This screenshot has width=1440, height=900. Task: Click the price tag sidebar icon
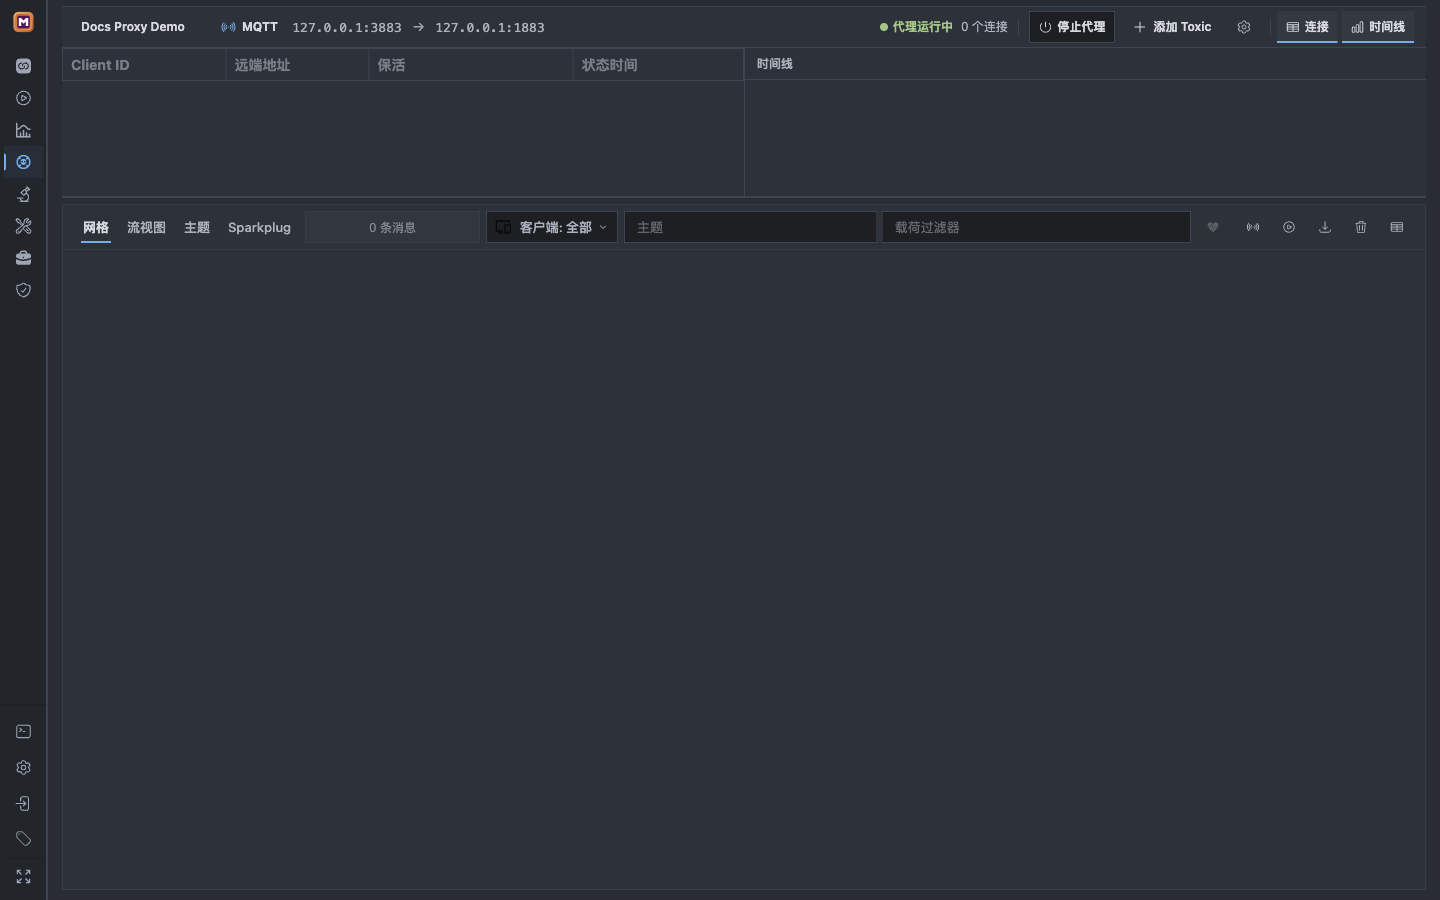click(23, 839)
